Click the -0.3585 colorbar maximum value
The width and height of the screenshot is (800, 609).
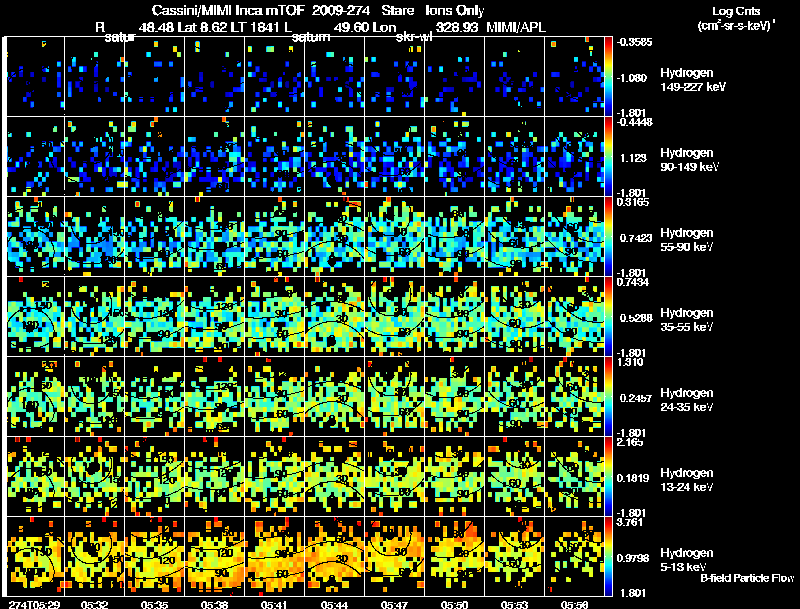pyautogui.click(x=634, y=42)
